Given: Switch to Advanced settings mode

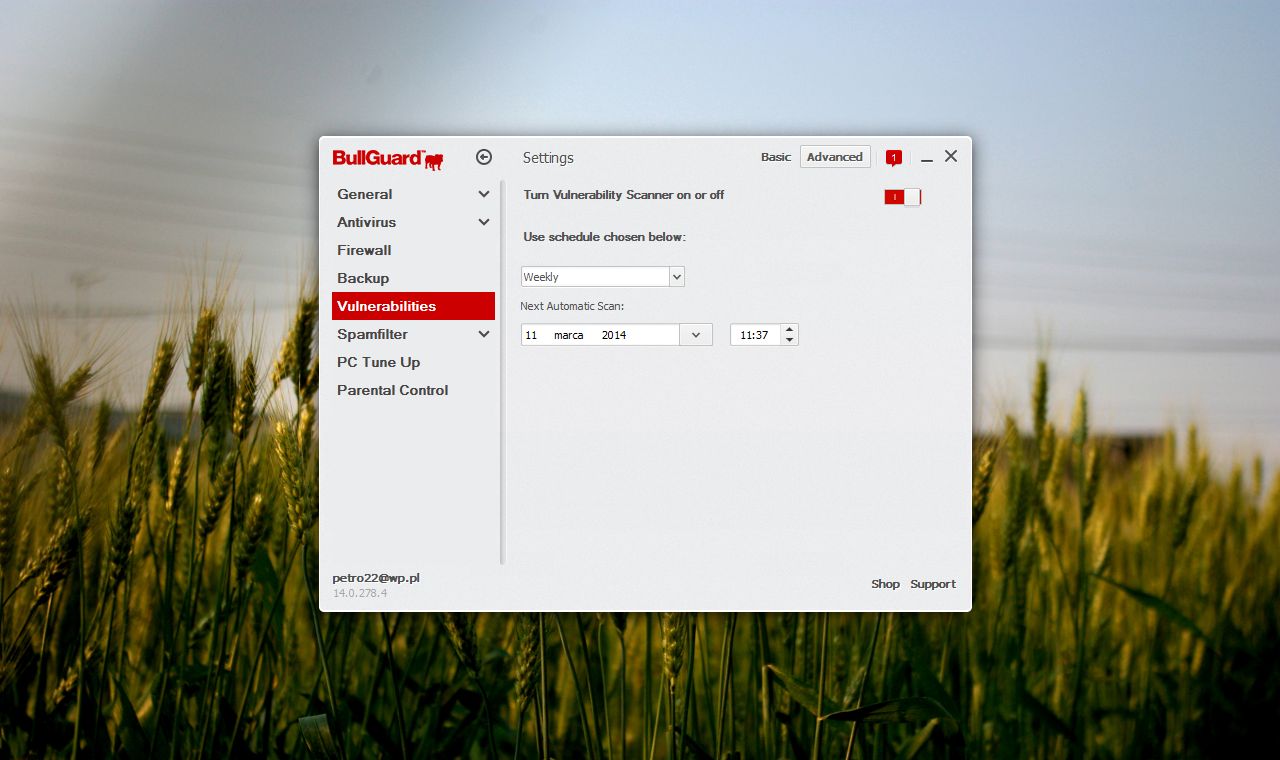Looking at the screenshot, I should tap(835, 157).
